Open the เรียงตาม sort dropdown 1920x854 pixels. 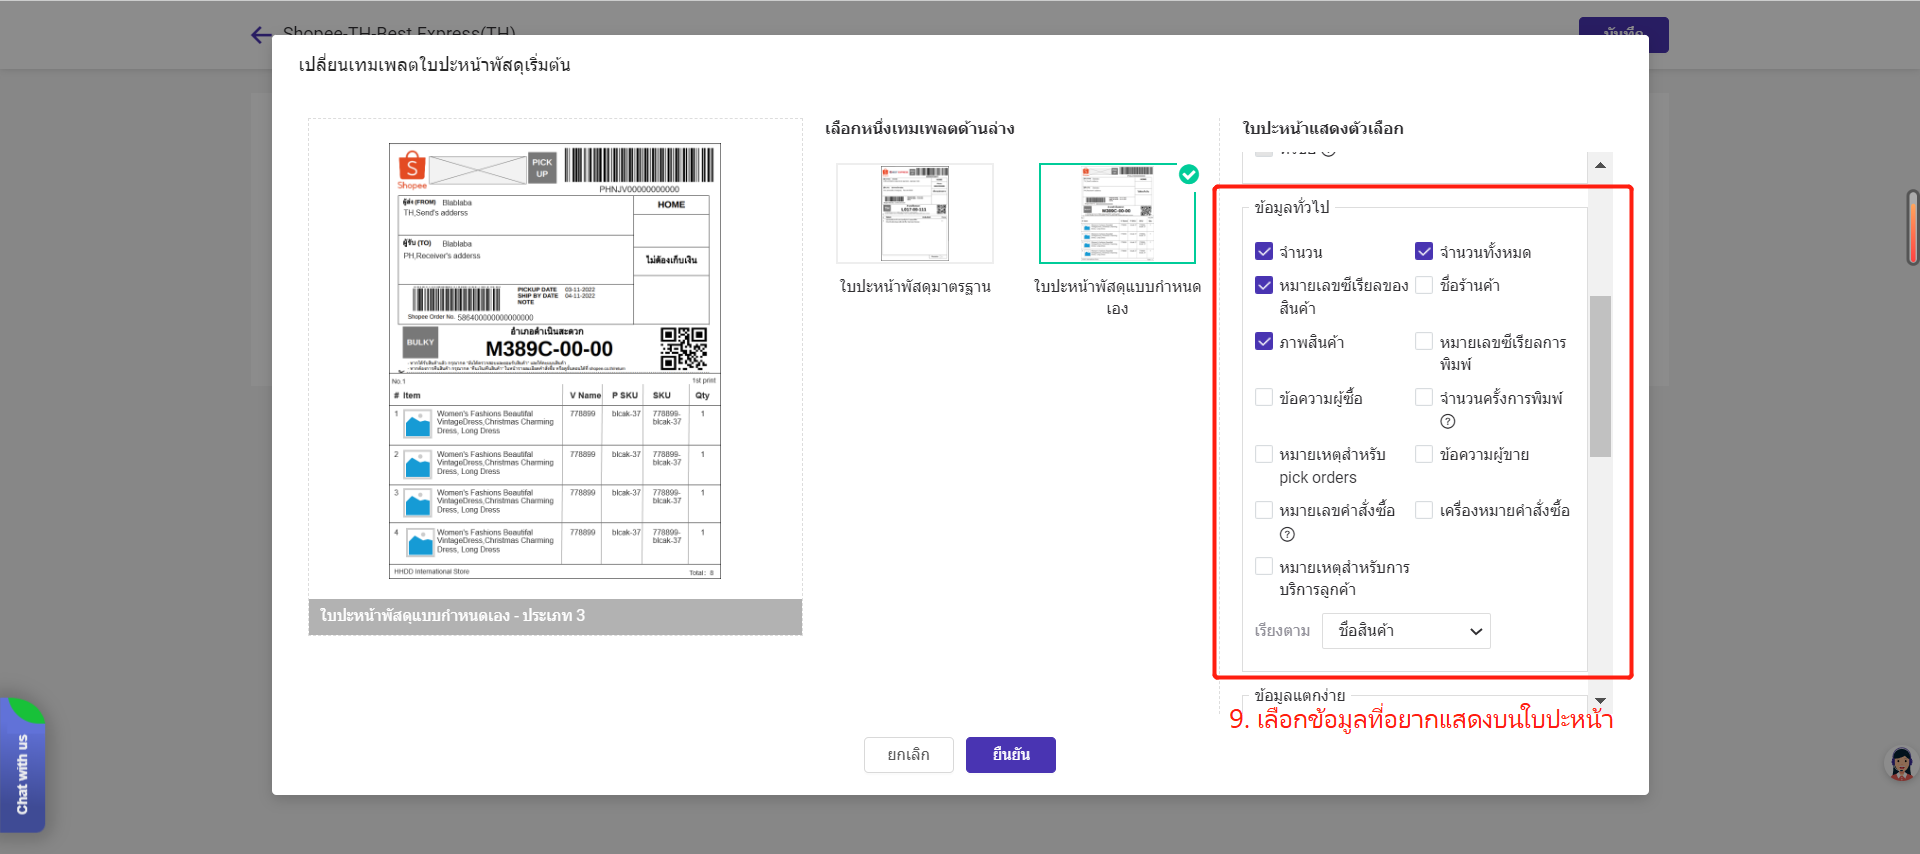tap(1405, 631)
